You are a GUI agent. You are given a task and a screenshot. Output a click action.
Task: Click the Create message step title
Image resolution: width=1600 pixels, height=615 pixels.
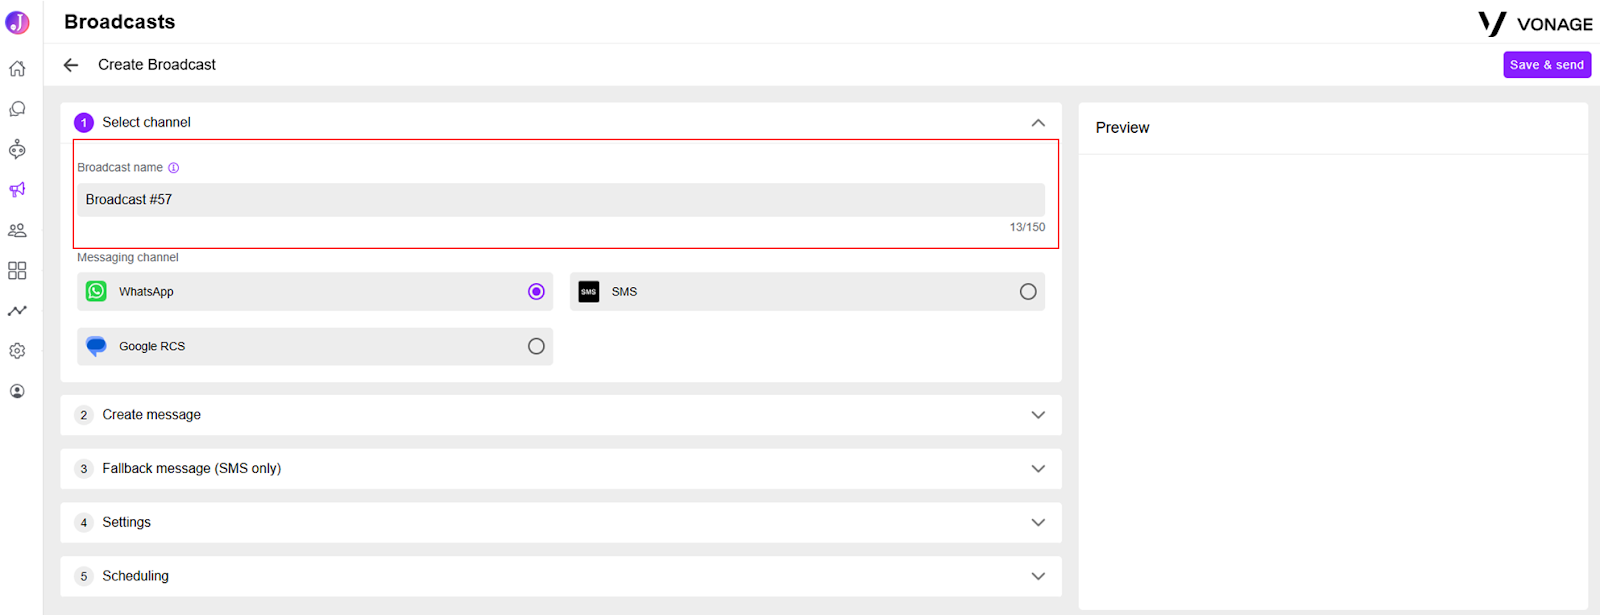(x=151, y=415)
